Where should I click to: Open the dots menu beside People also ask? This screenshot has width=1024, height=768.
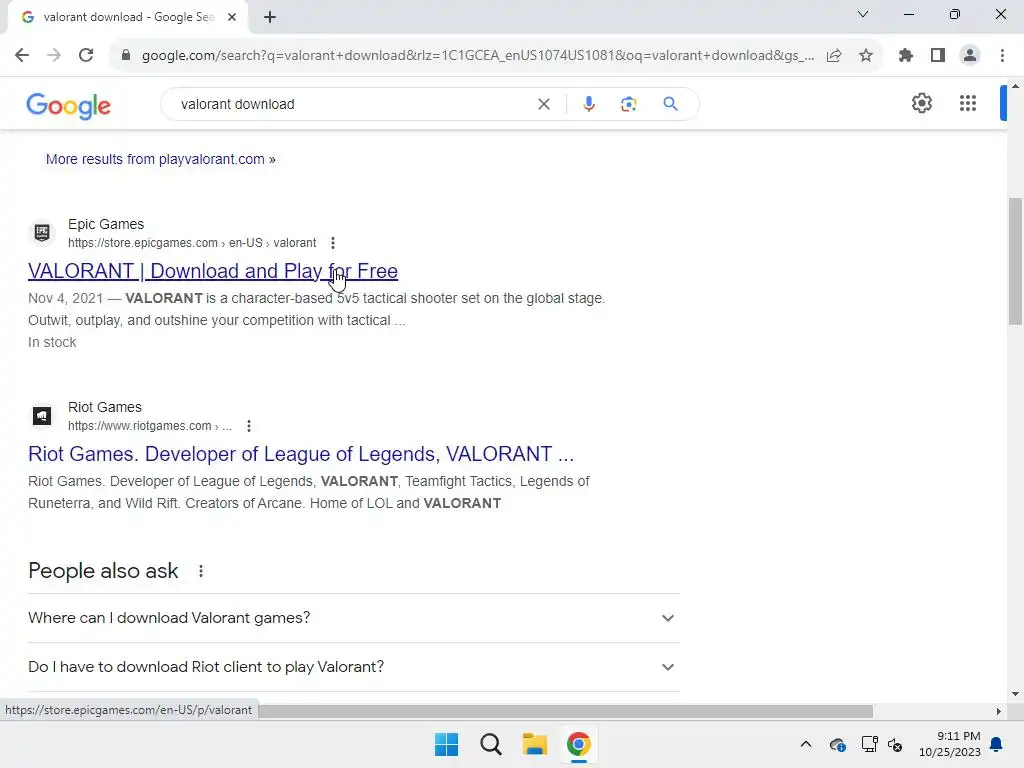[x=201, y=571]
